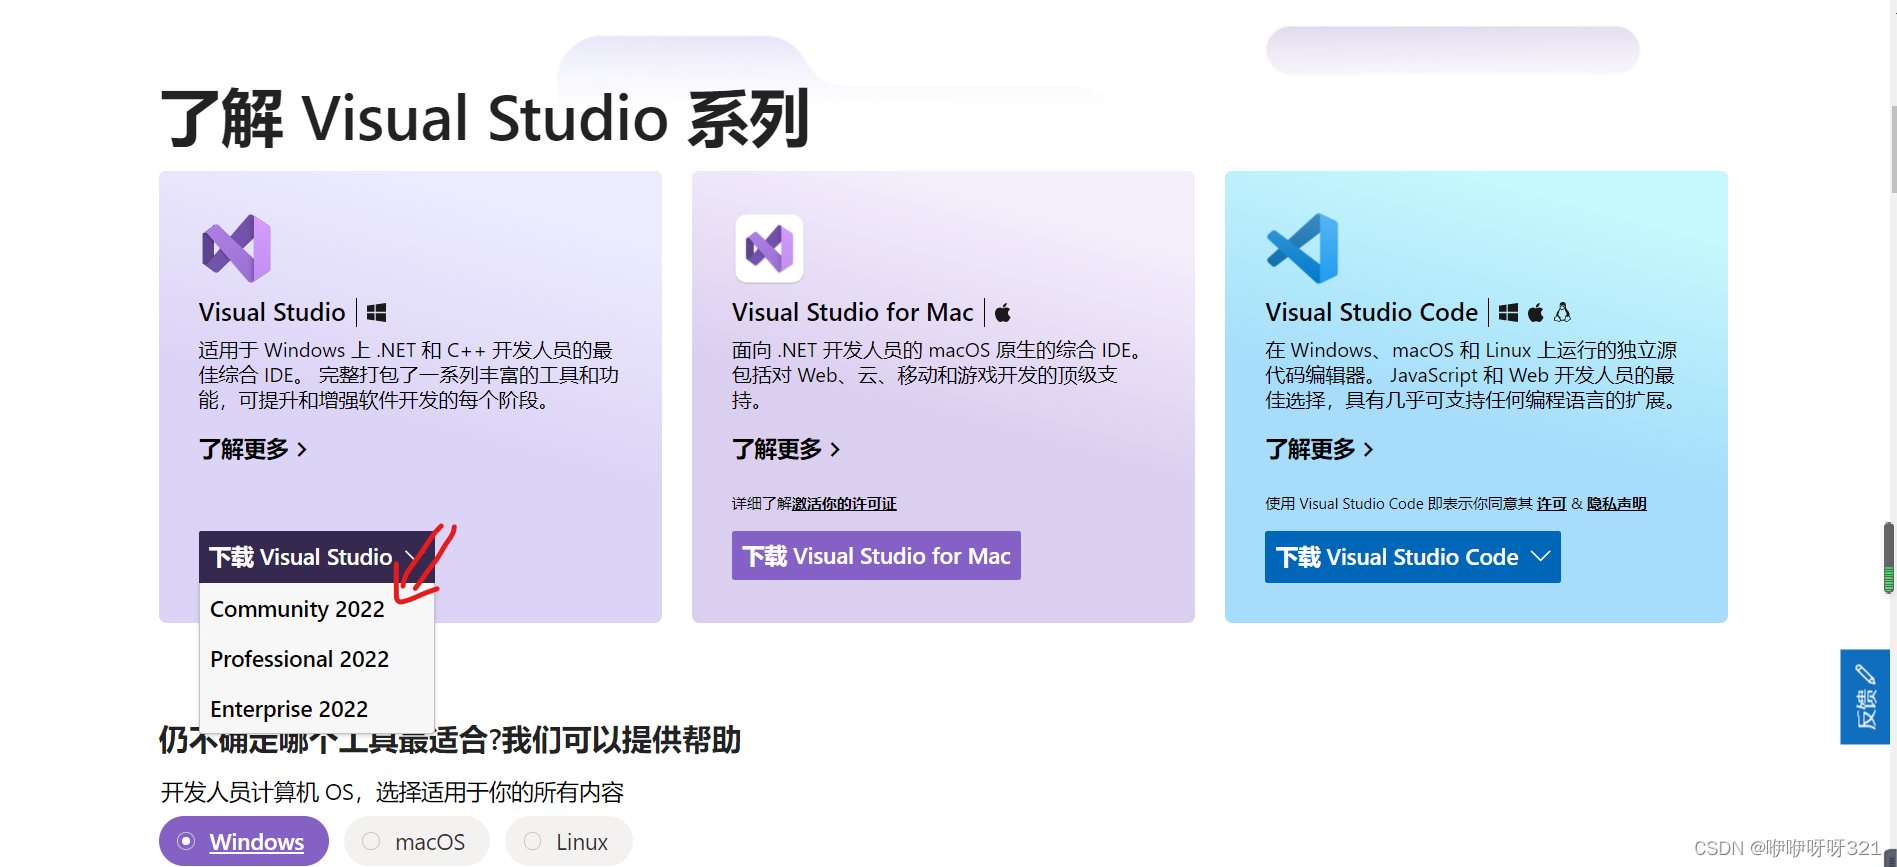Select the Windows OS radio option
The height and width of the screenshot is (867, 1897).
(244, 841)
